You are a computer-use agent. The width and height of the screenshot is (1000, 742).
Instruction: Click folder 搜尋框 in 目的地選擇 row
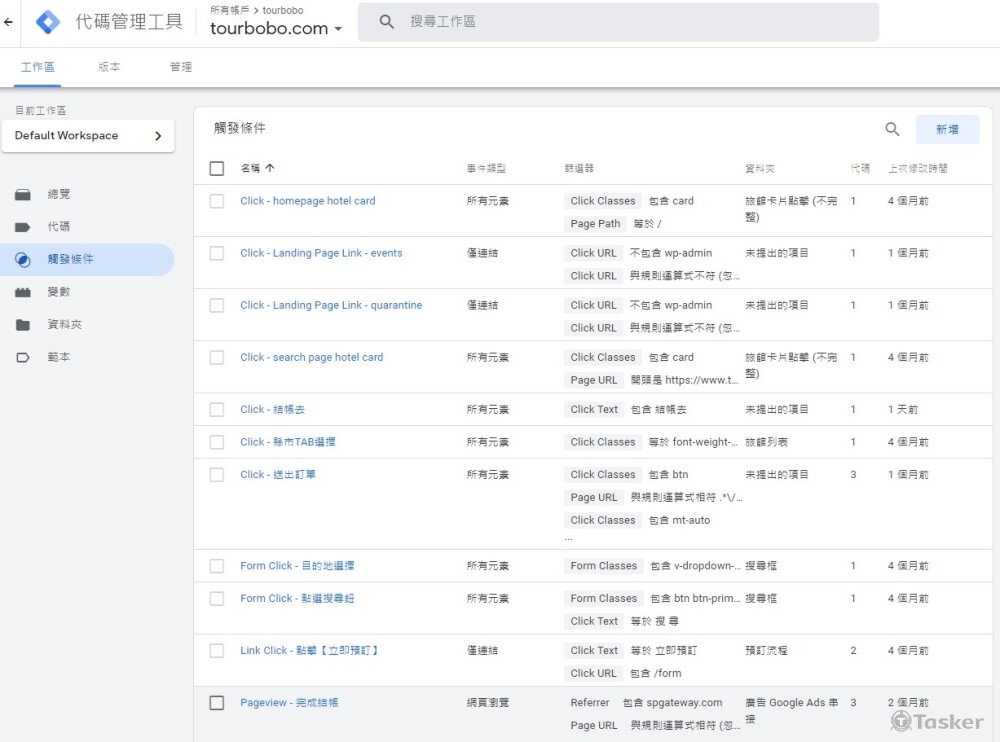[761, 566]
